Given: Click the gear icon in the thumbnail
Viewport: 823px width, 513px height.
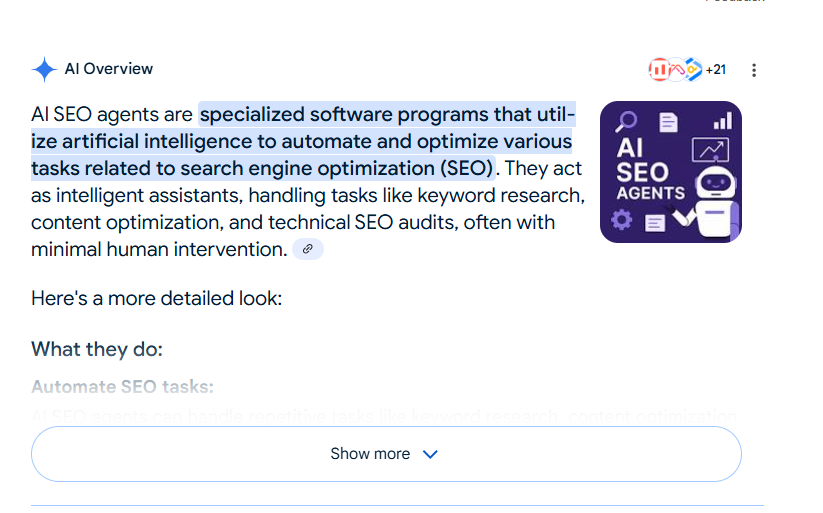Looking at the screenshot, I should (622, 219).
